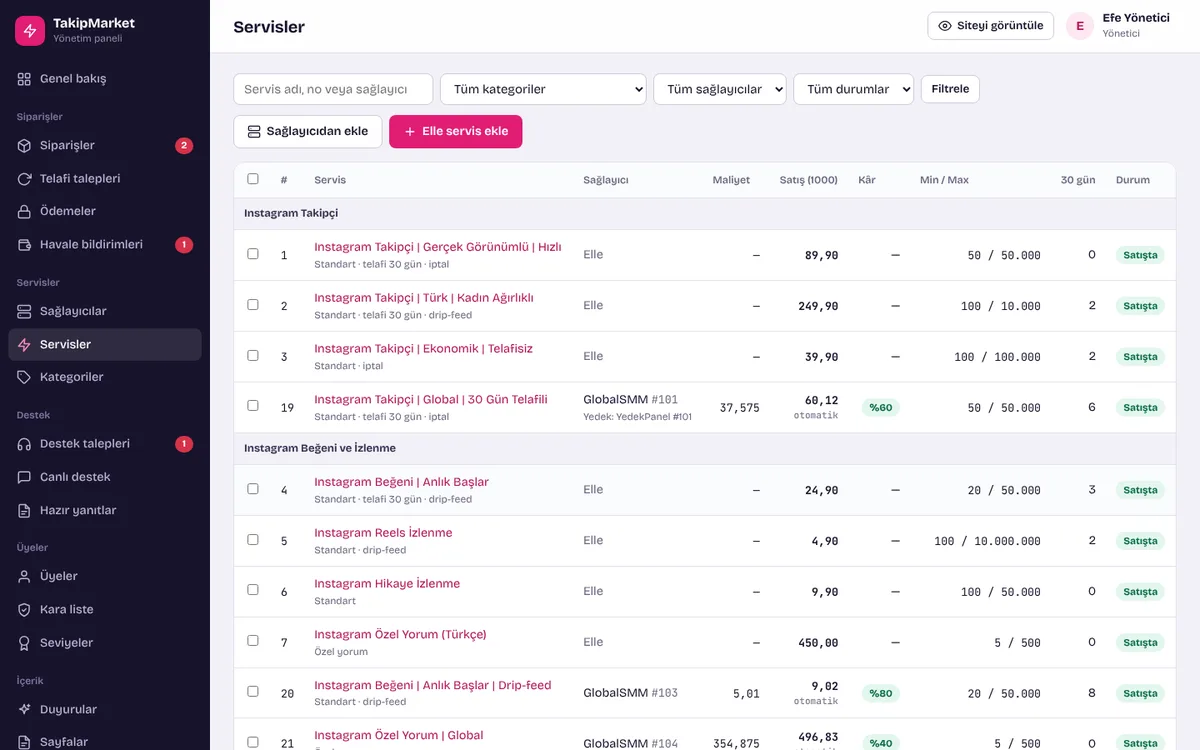The height and width of the screenshot is (750, 1200).
Task: Expand the Tüm sağlayıcılar dropdown
Action: (x=720, y=89)
